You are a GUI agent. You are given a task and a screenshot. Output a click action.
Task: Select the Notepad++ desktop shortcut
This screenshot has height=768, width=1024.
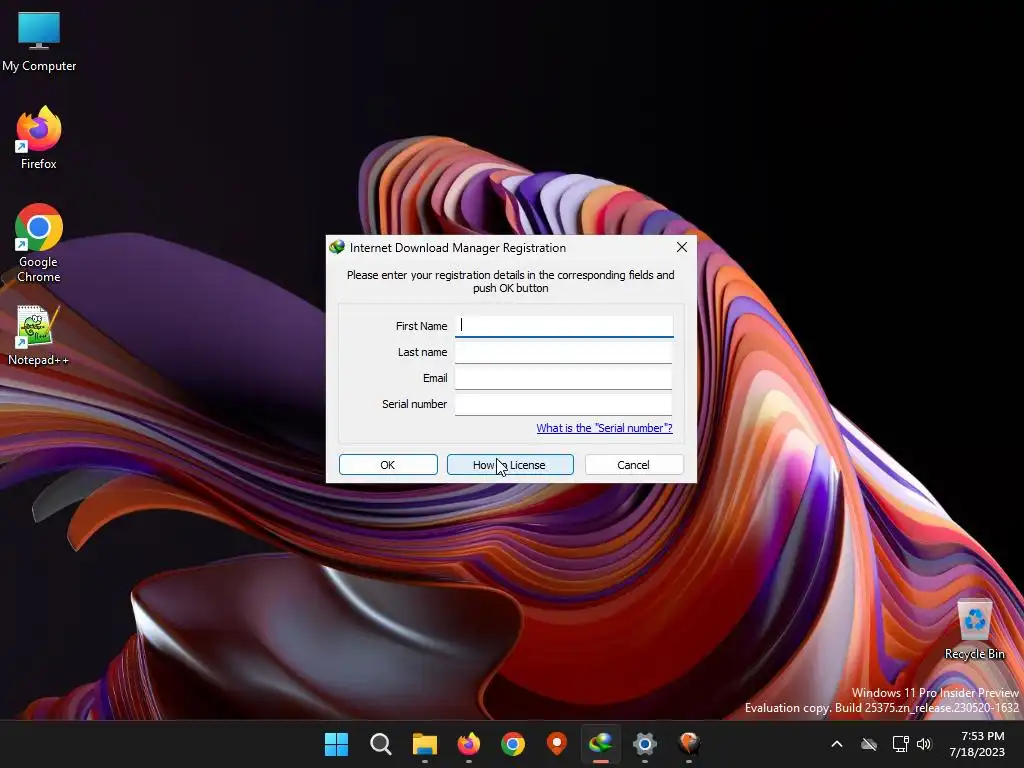(39, 336)
